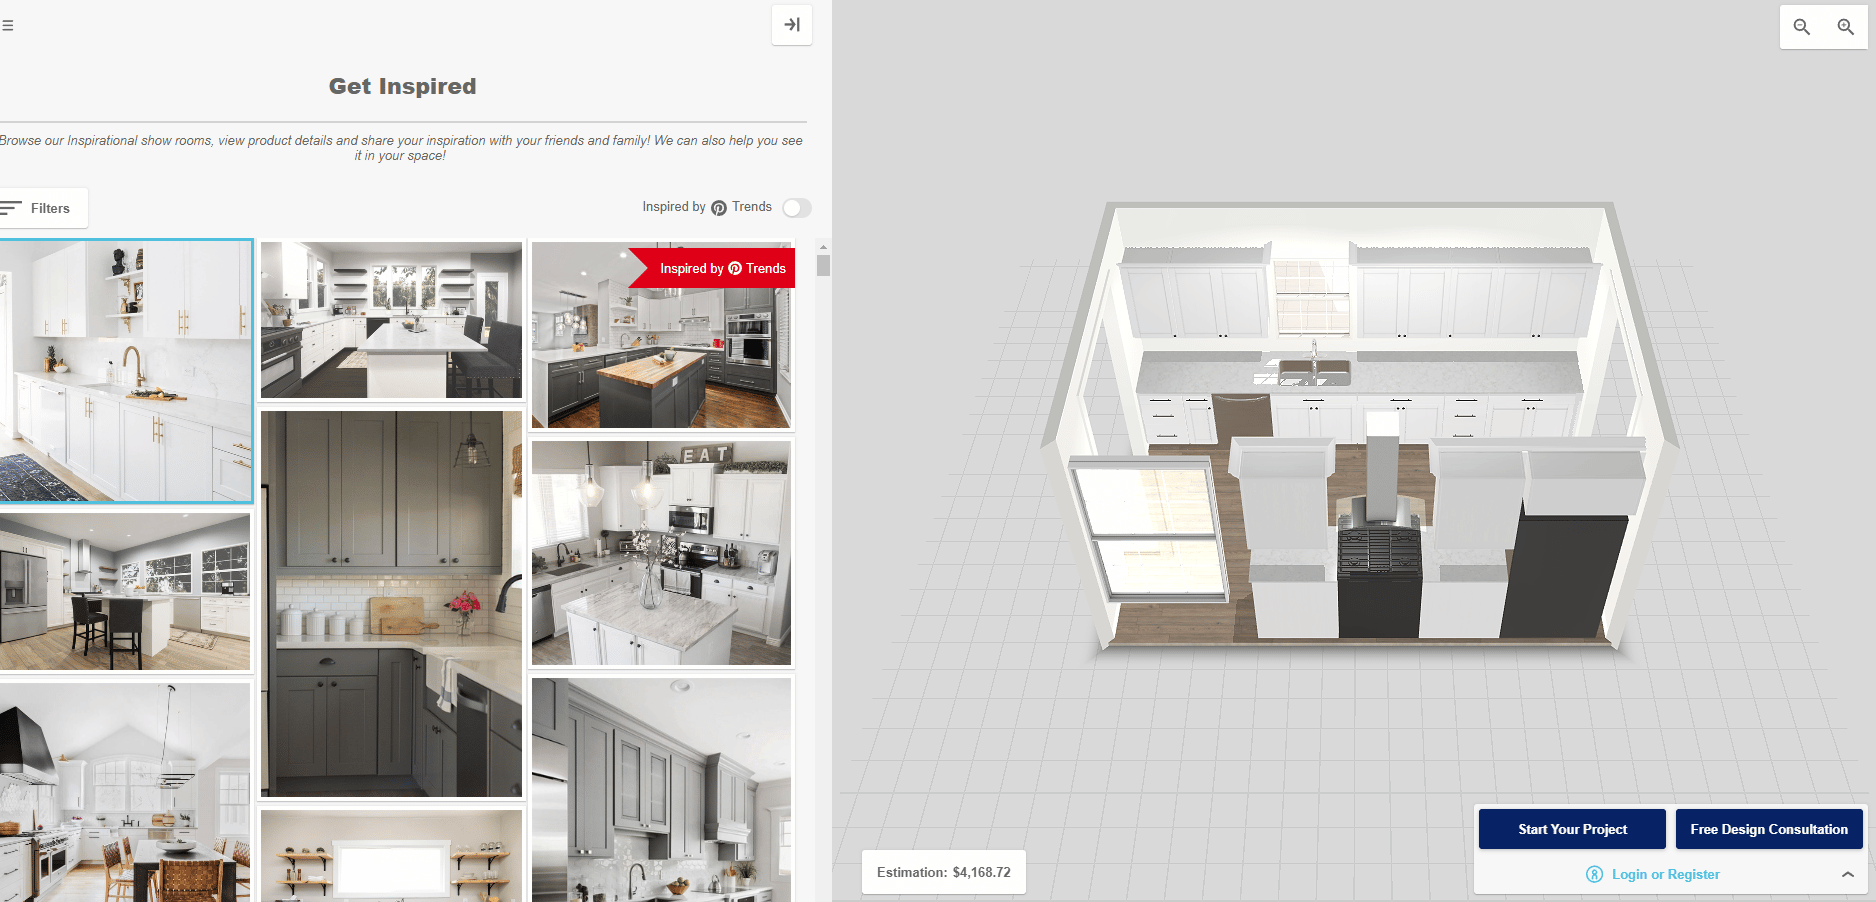This screenshot has height=902, width=1876.
Task: Collapse the project panel using the chevron
Action: 1849,874
